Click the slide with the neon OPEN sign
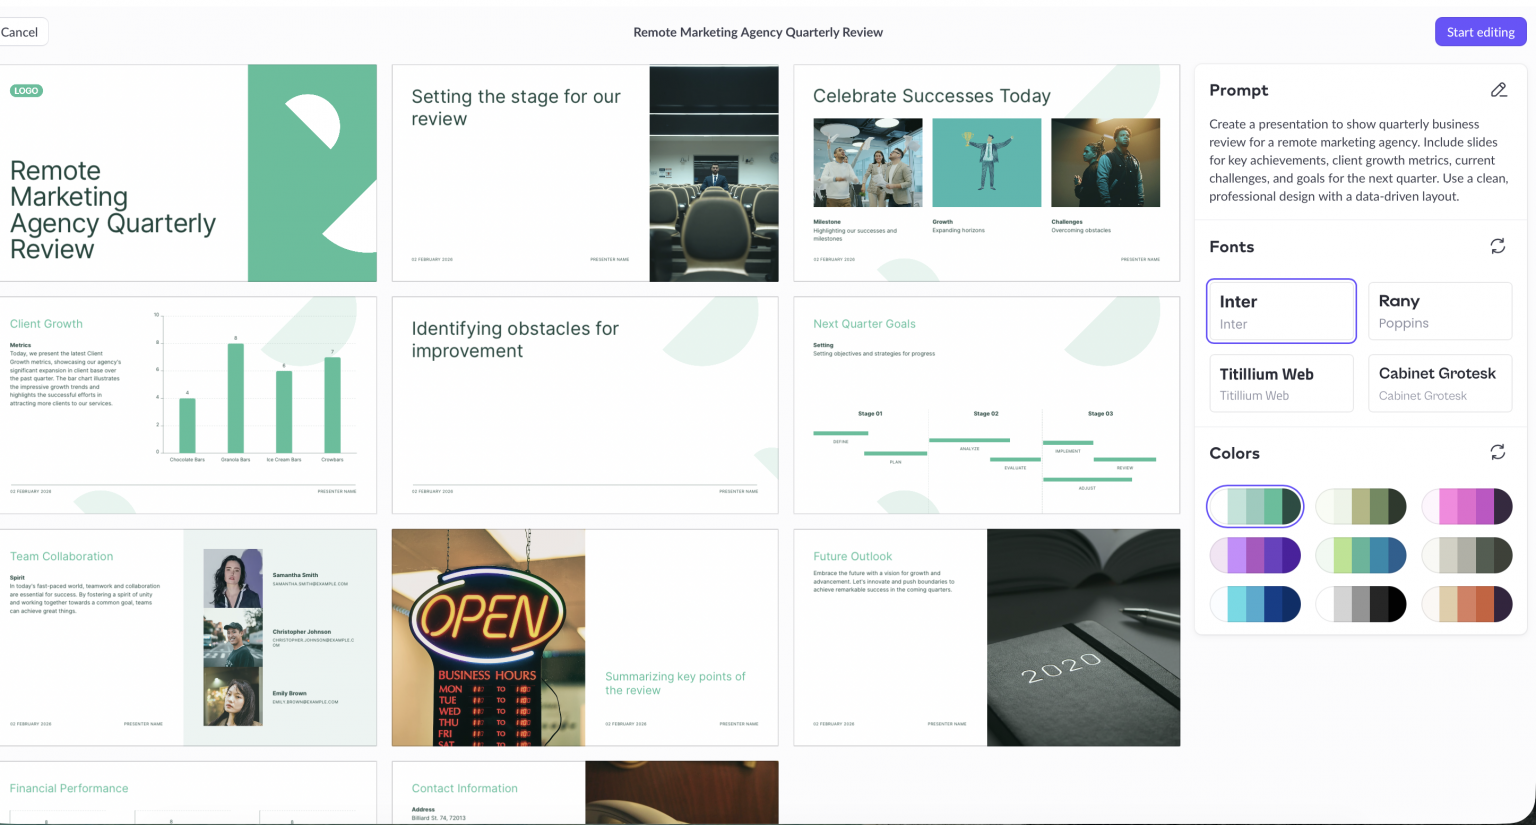1536x825 pixels. [x=585, y=638]
